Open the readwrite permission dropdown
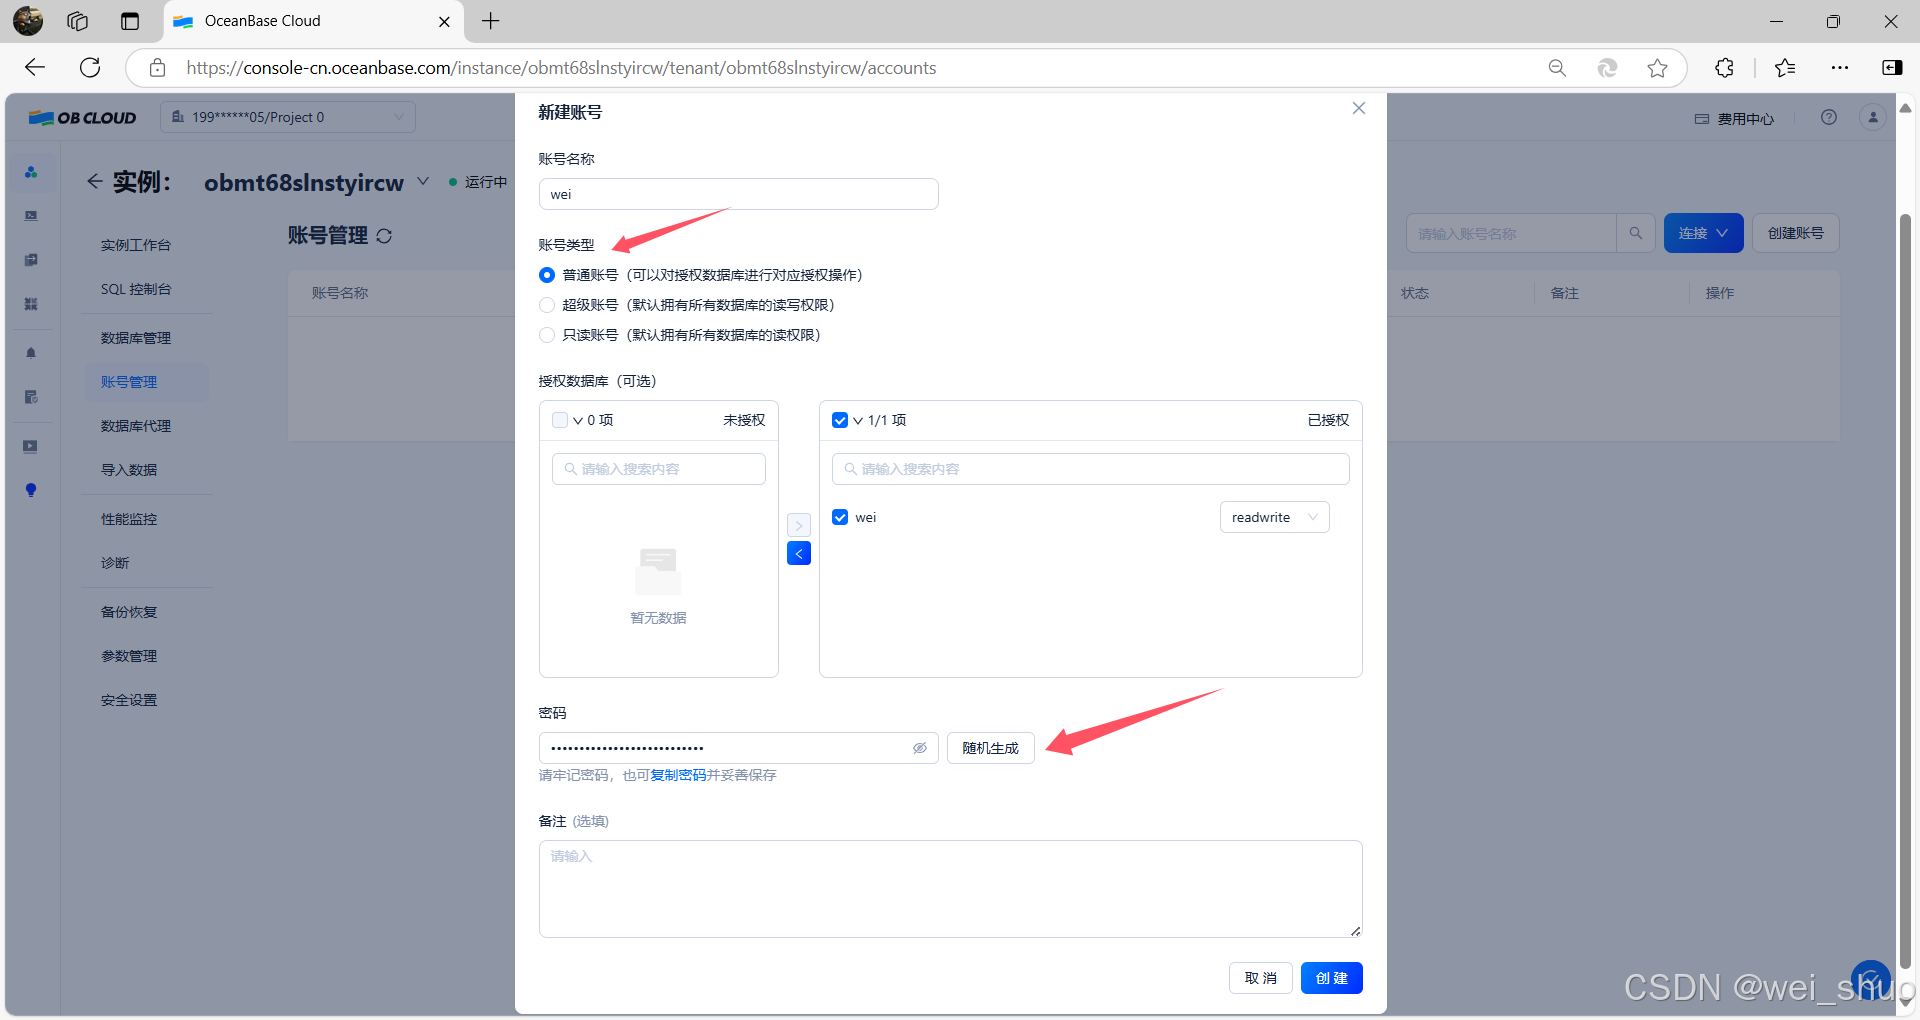The width and height of the screenshot is (1920, 1020). 1274,517
